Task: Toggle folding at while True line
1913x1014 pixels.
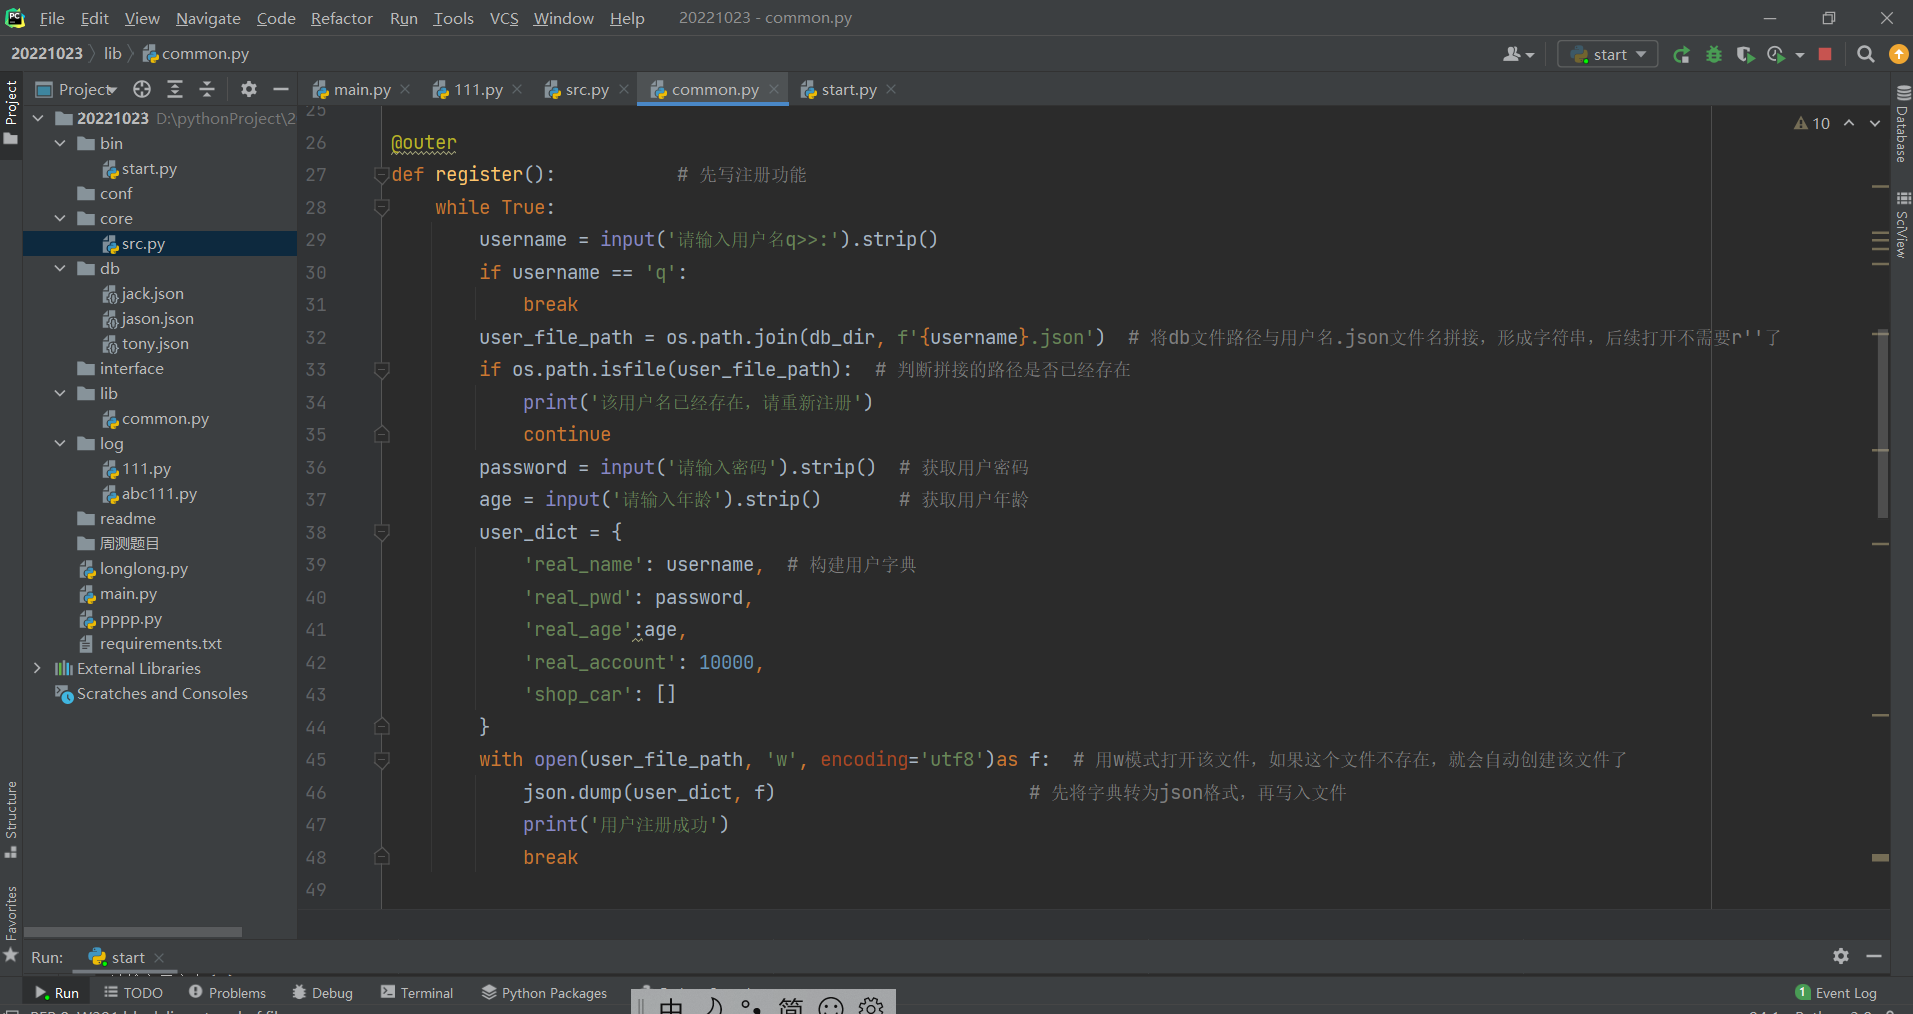Action: 381,207
